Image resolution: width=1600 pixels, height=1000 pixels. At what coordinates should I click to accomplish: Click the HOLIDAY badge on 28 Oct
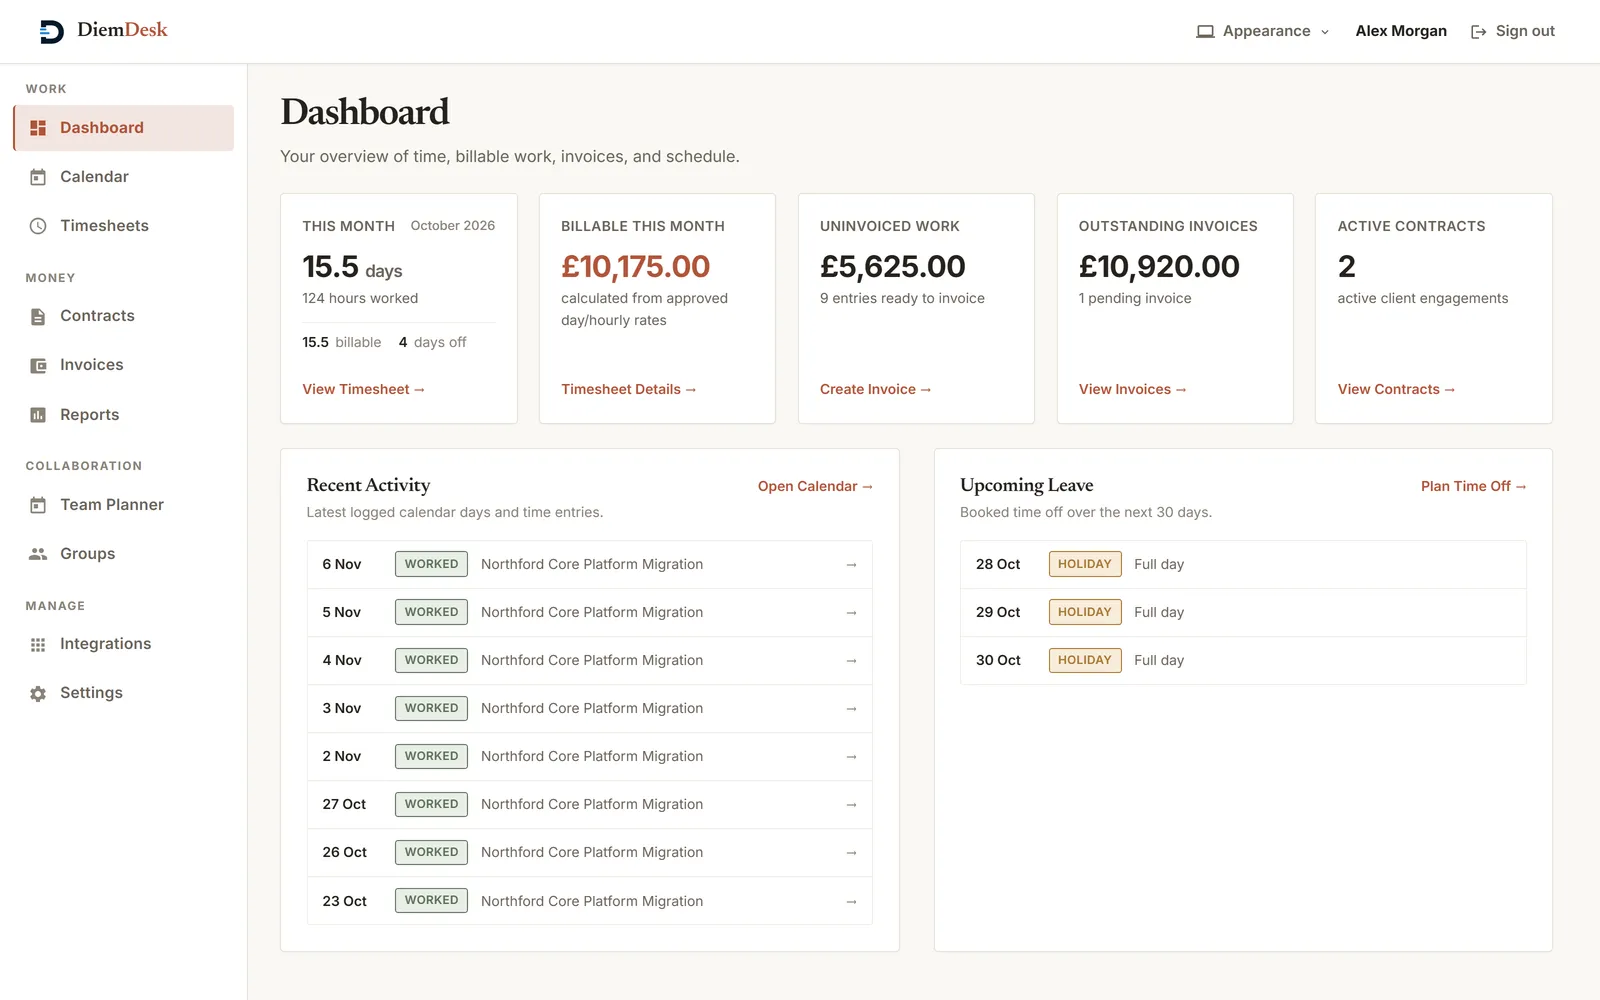(1085, 564)
